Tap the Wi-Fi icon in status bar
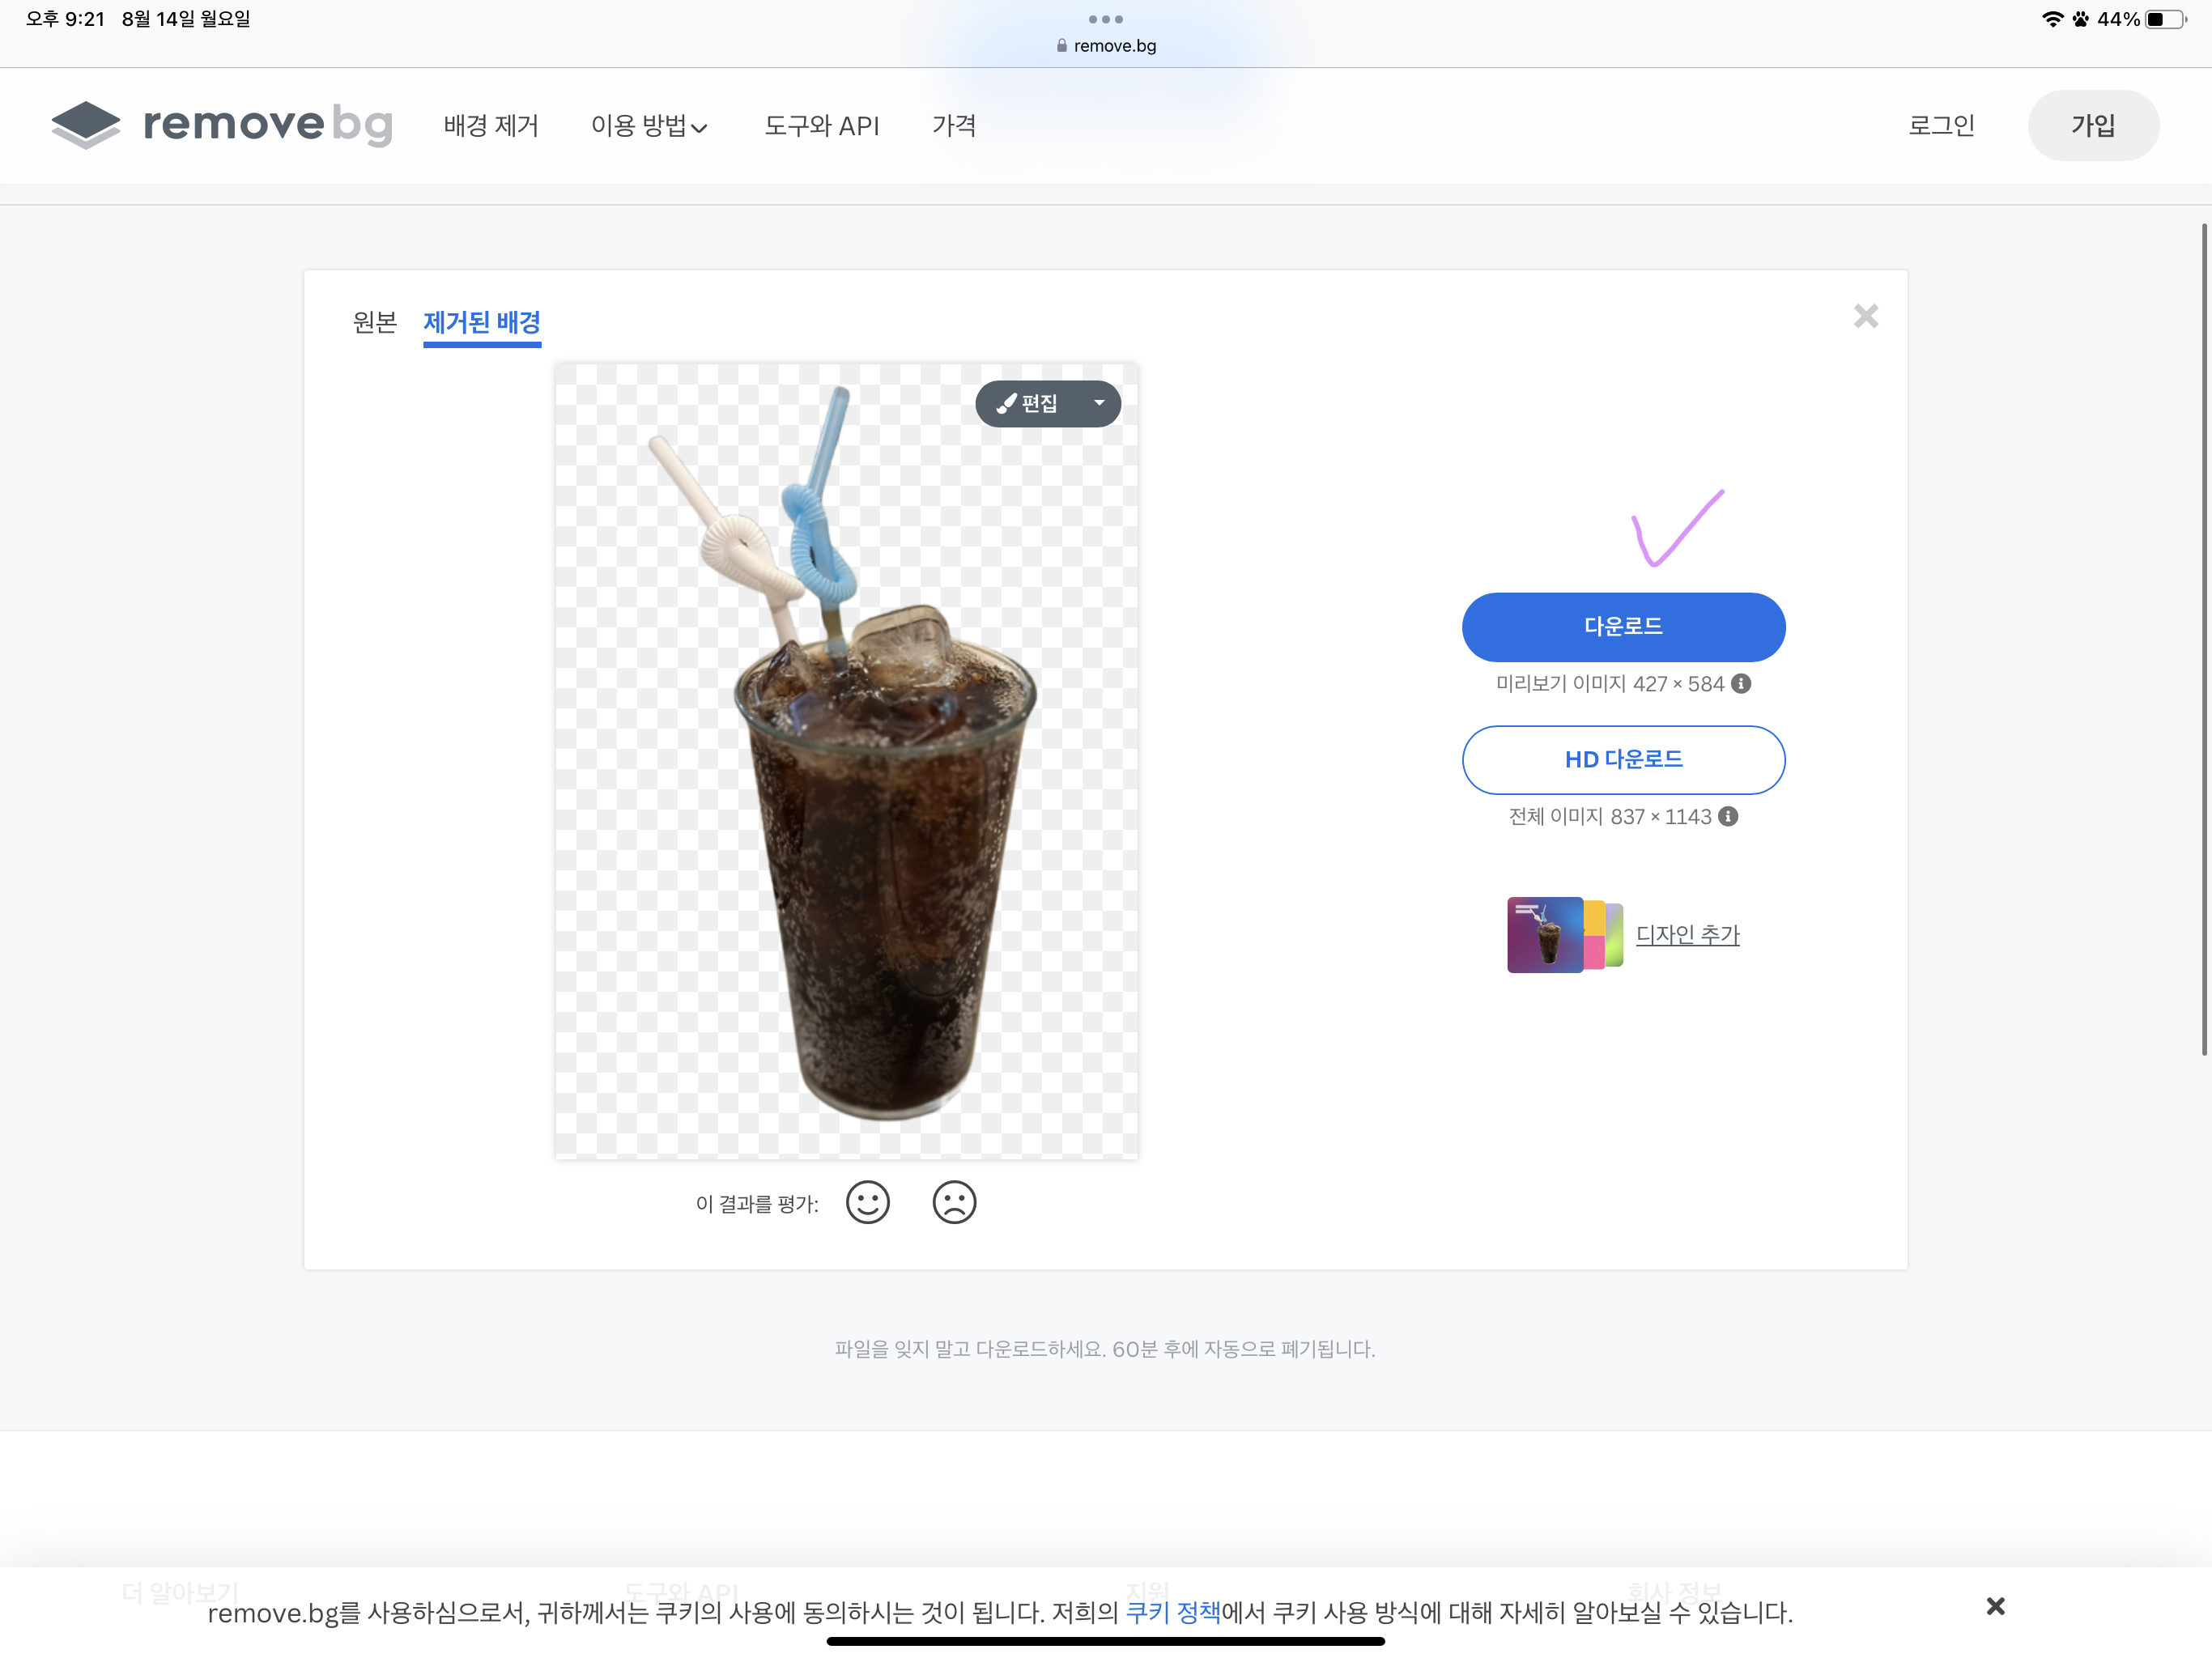Image resolution: width=2212 pixels, height=1658 pixels. (2052, 19)
